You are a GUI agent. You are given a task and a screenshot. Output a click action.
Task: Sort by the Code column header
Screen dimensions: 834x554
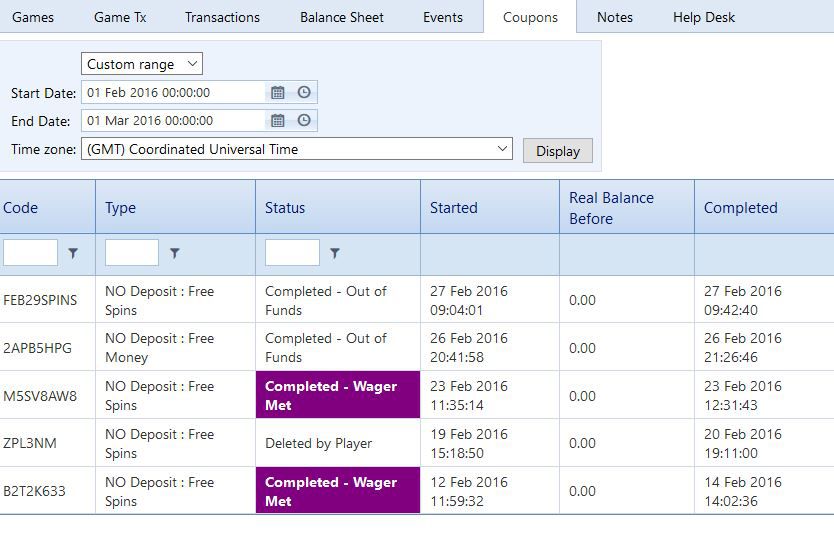[20, 207]
